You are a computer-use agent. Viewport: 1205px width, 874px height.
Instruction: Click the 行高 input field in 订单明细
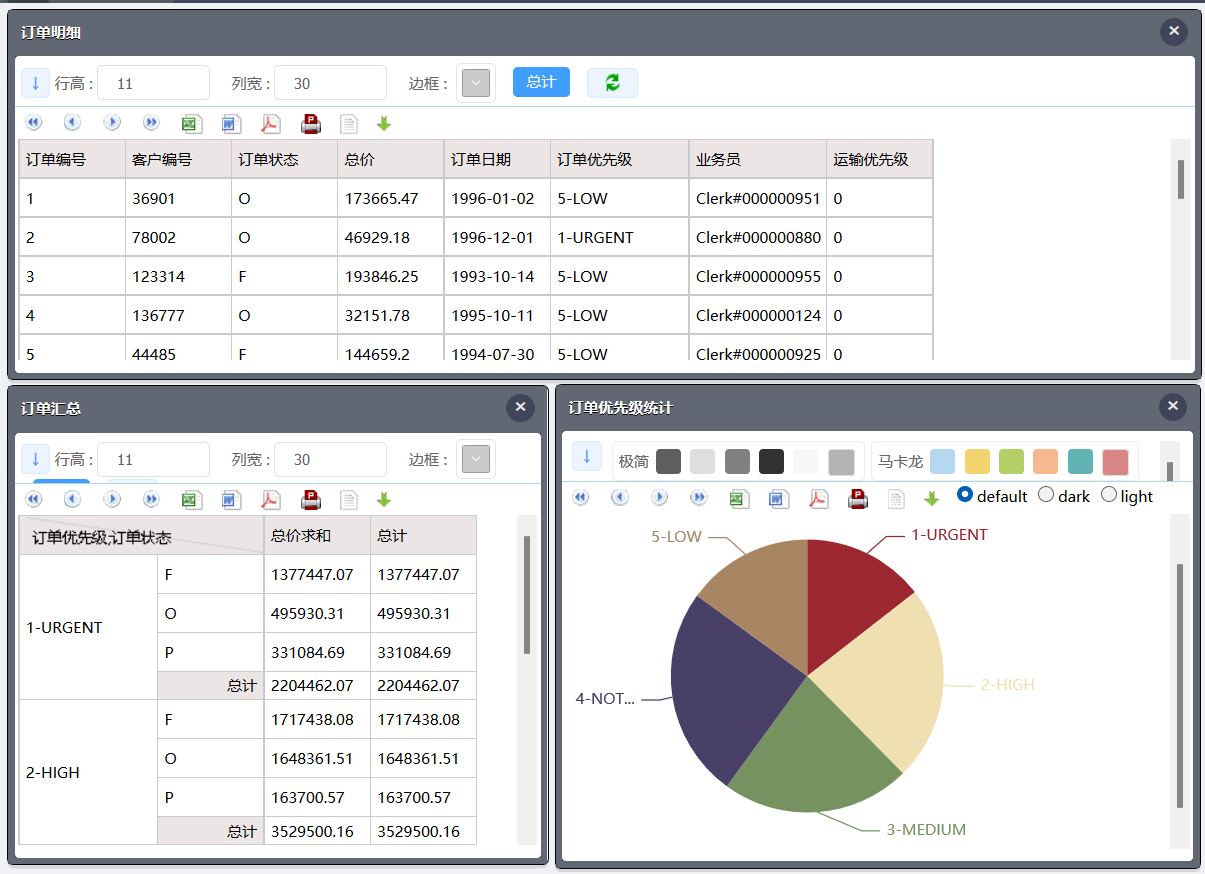pos(153,84)
